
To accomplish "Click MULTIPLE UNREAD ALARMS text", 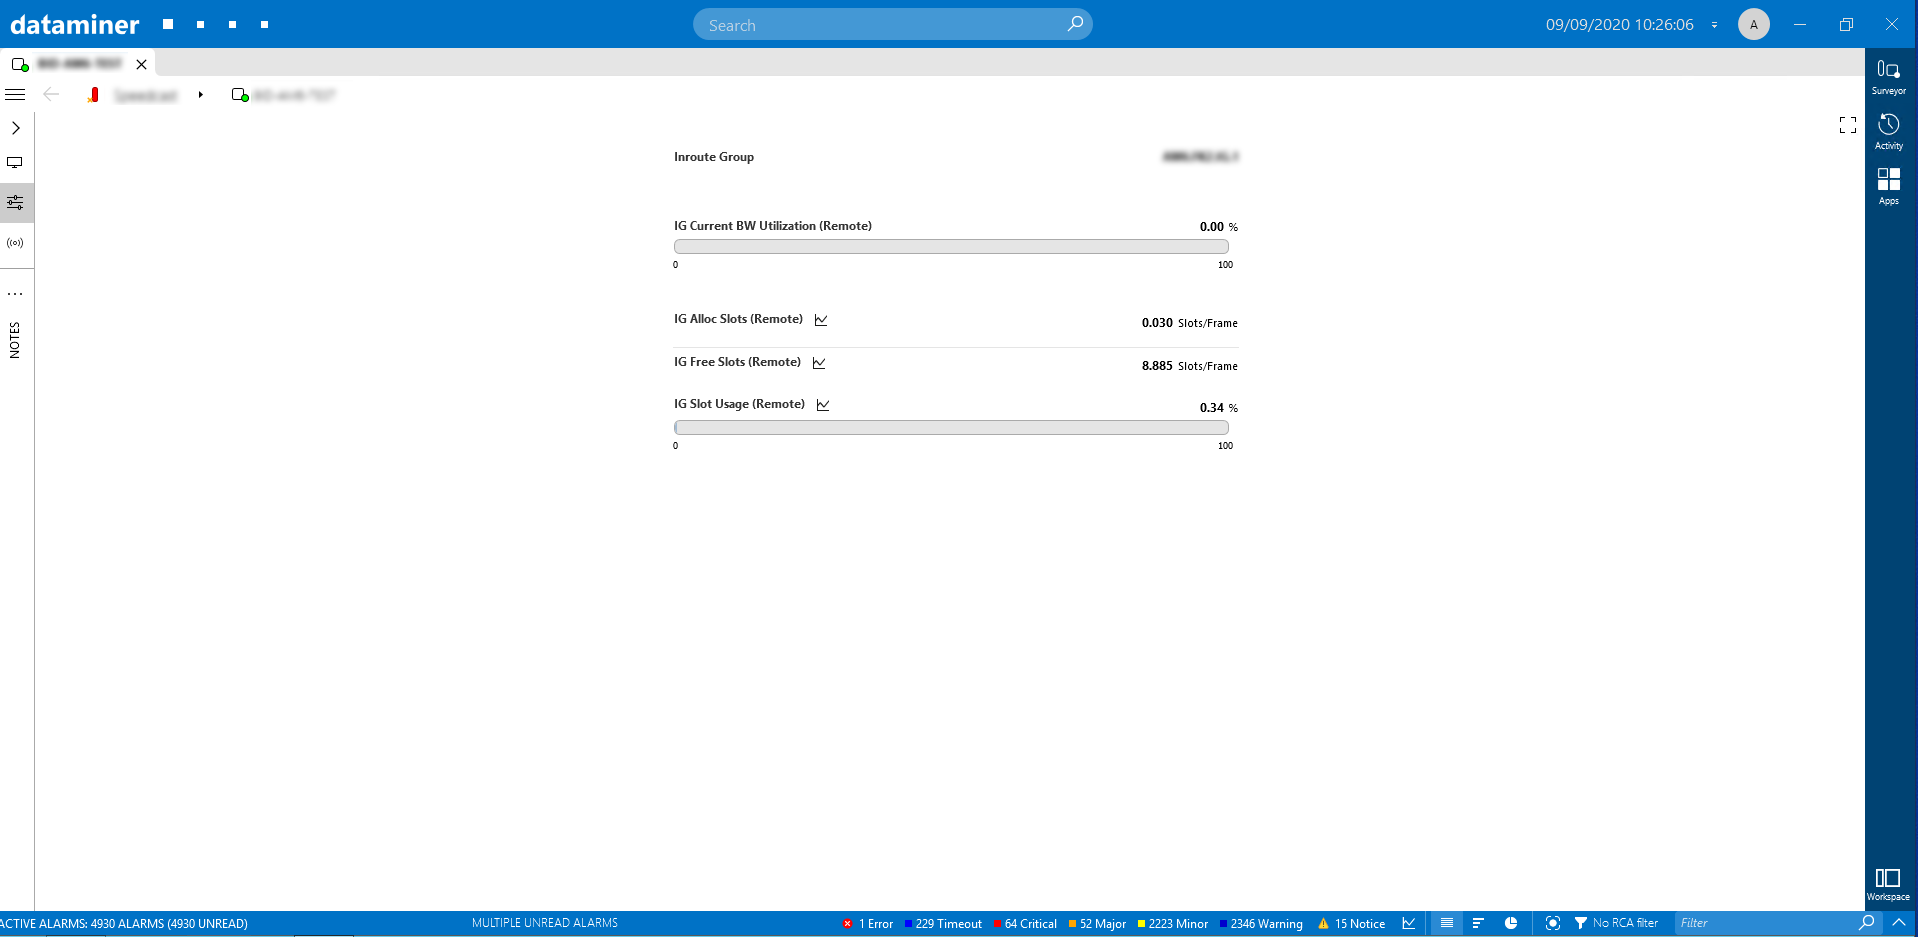I will click(545, 923).
